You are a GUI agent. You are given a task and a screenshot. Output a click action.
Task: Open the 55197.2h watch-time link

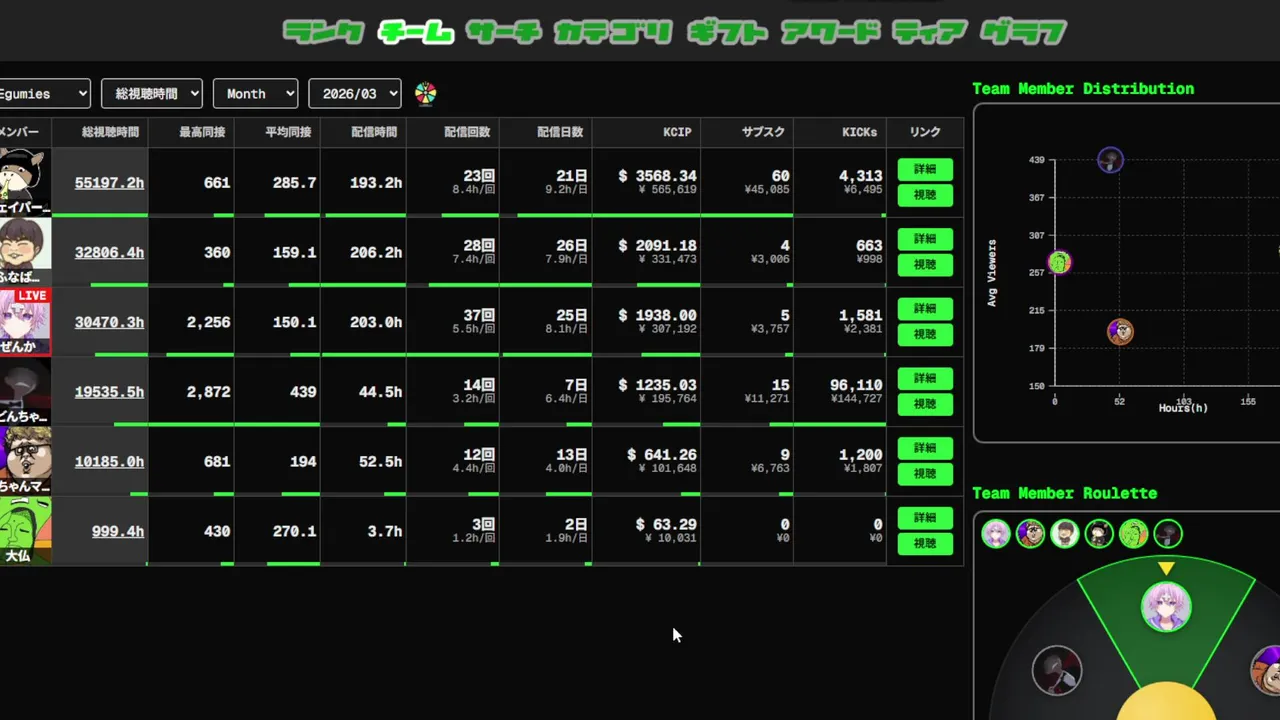click(x=109, y=183)
